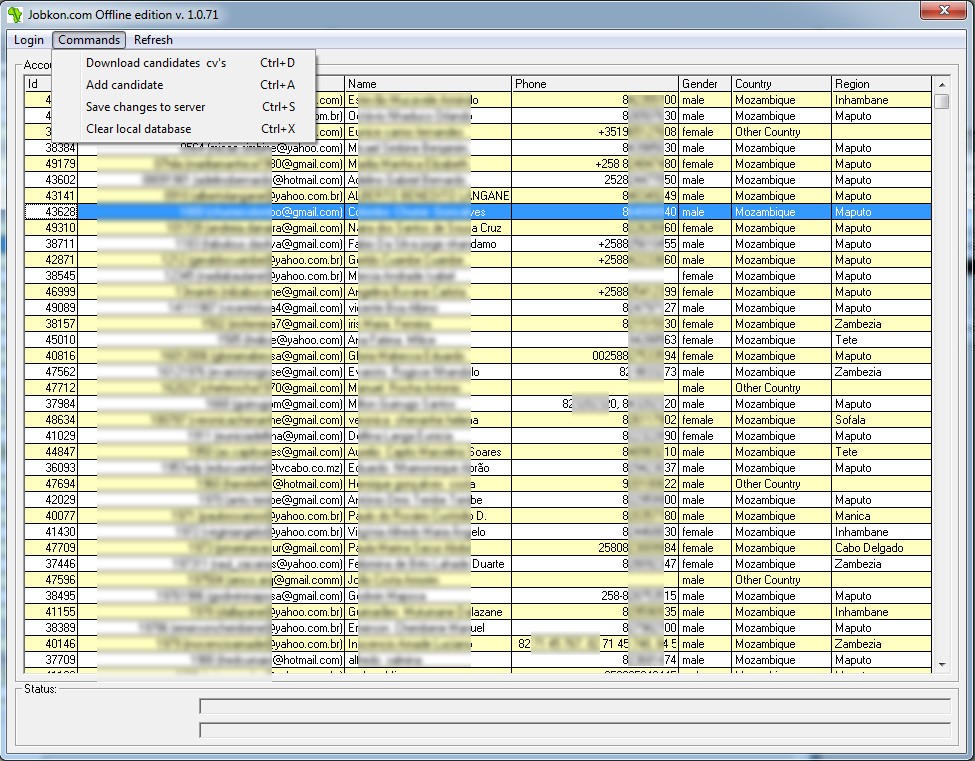Click Id cell 38545
The height and width of the screenshot is (761, 975).
tap(51, 276)
